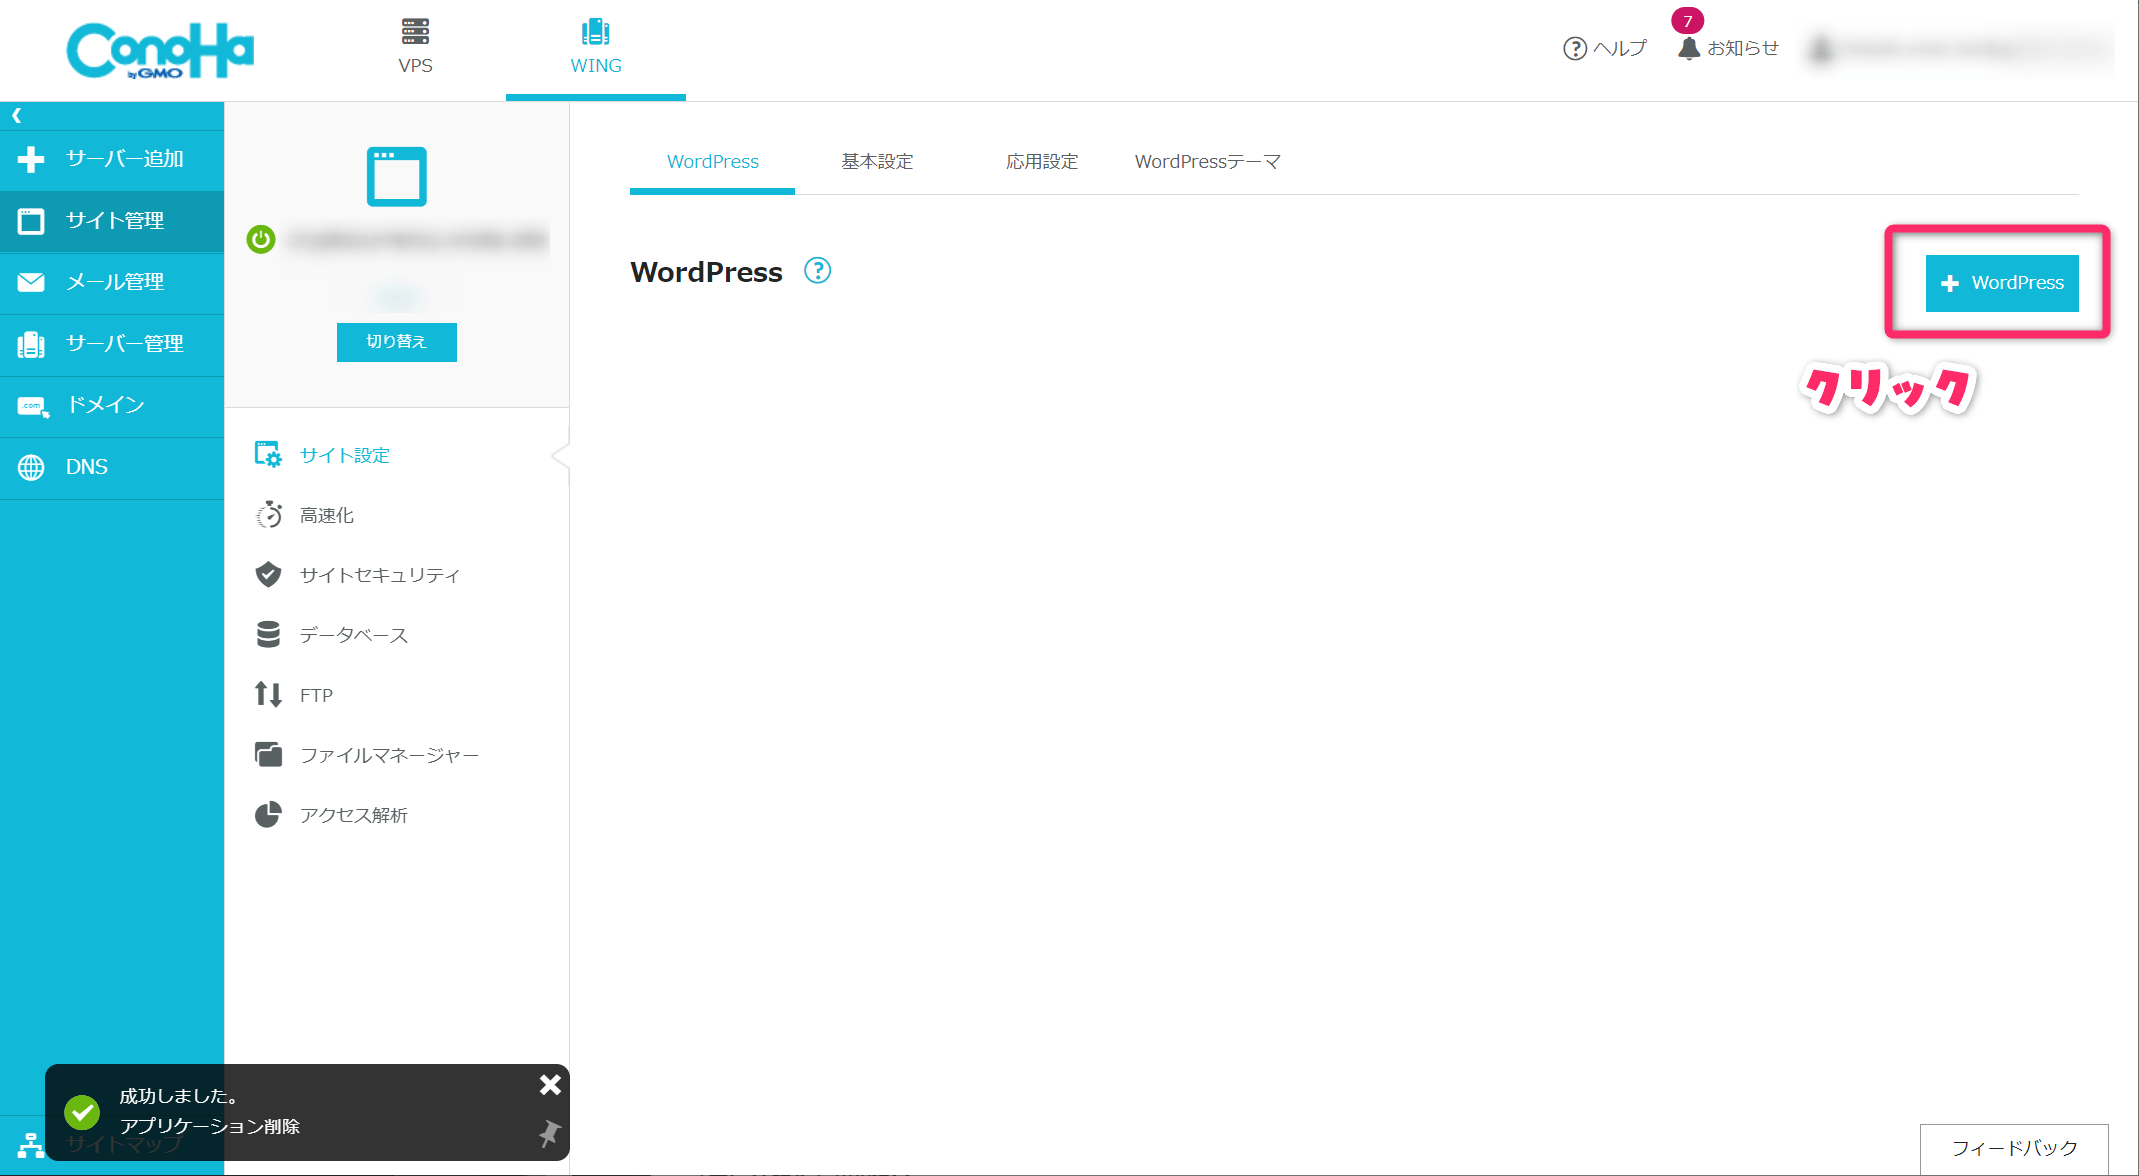Open the speed-up (高速化) settings
The image size is (2139, 1176).
click(x=326, y=515)
